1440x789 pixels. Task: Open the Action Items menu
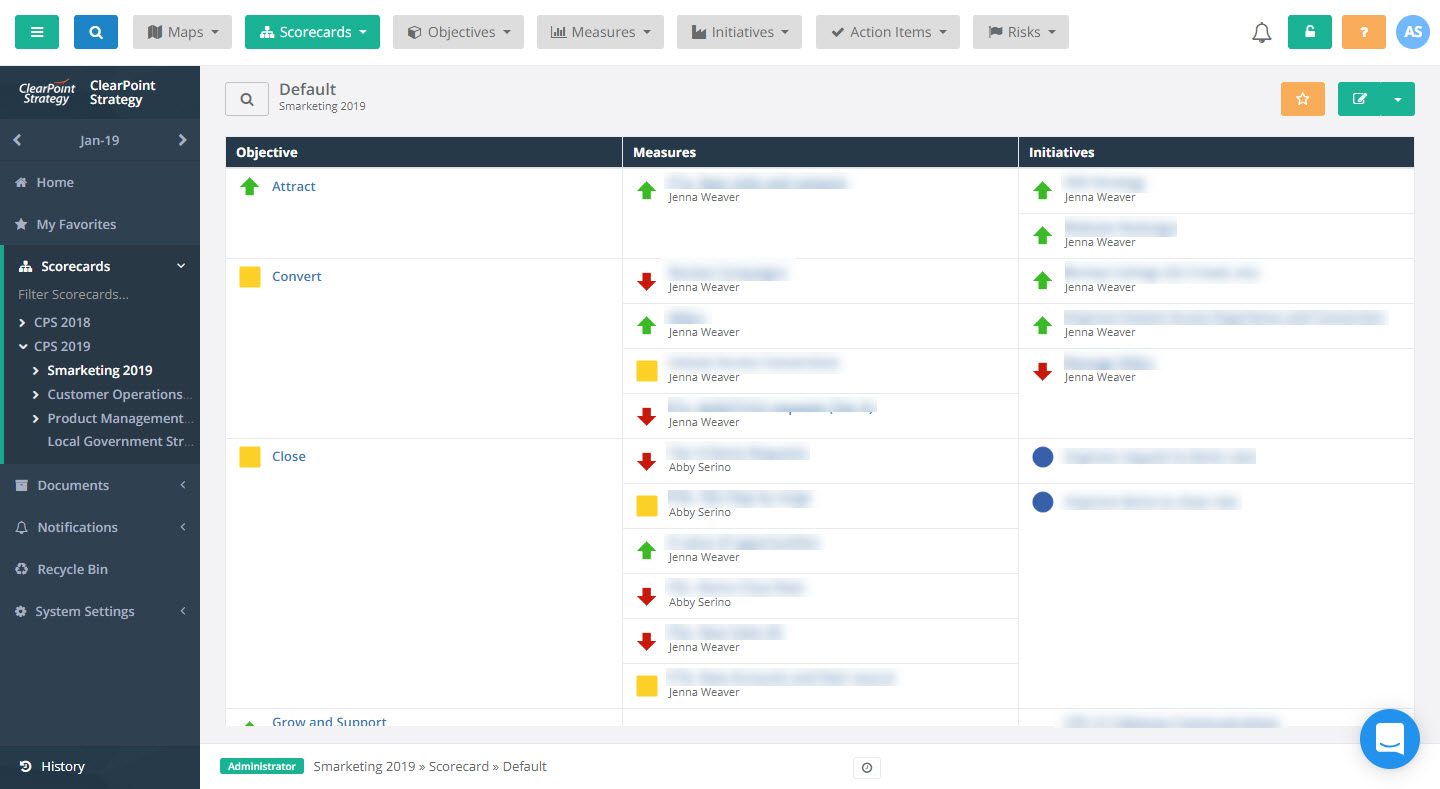click(887, 31)
